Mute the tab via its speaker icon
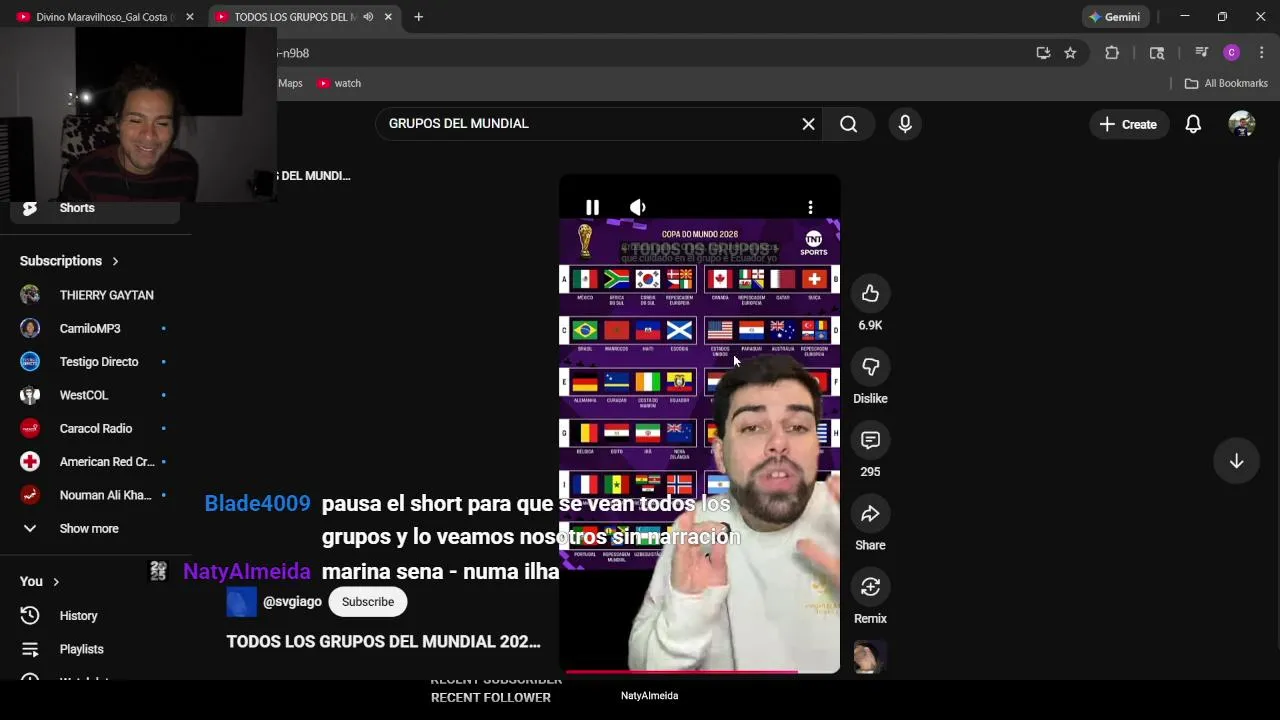Viewport: 1280px width, 720px height. click(x=368, y=17)
